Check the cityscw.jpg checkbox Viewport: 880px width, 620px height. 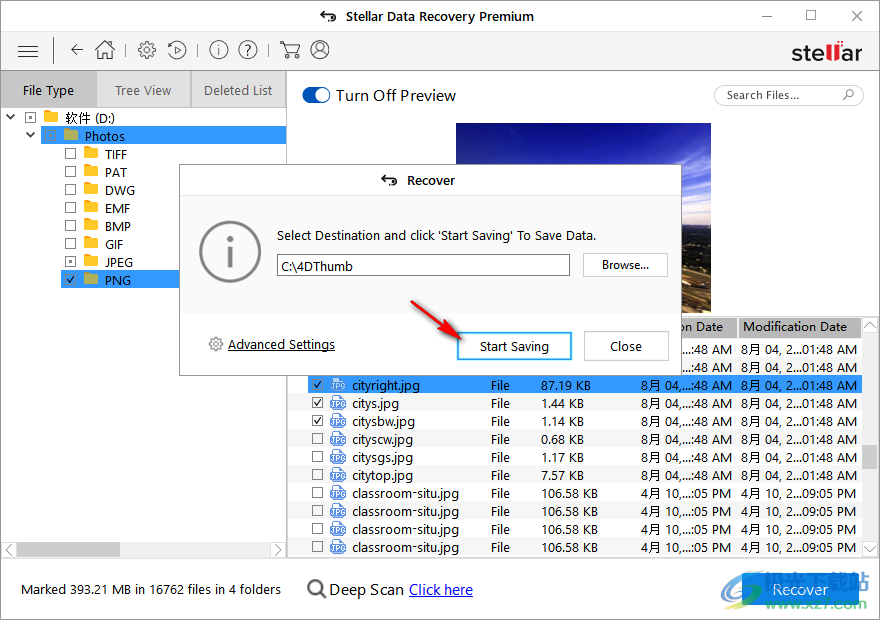coord(318,438)
